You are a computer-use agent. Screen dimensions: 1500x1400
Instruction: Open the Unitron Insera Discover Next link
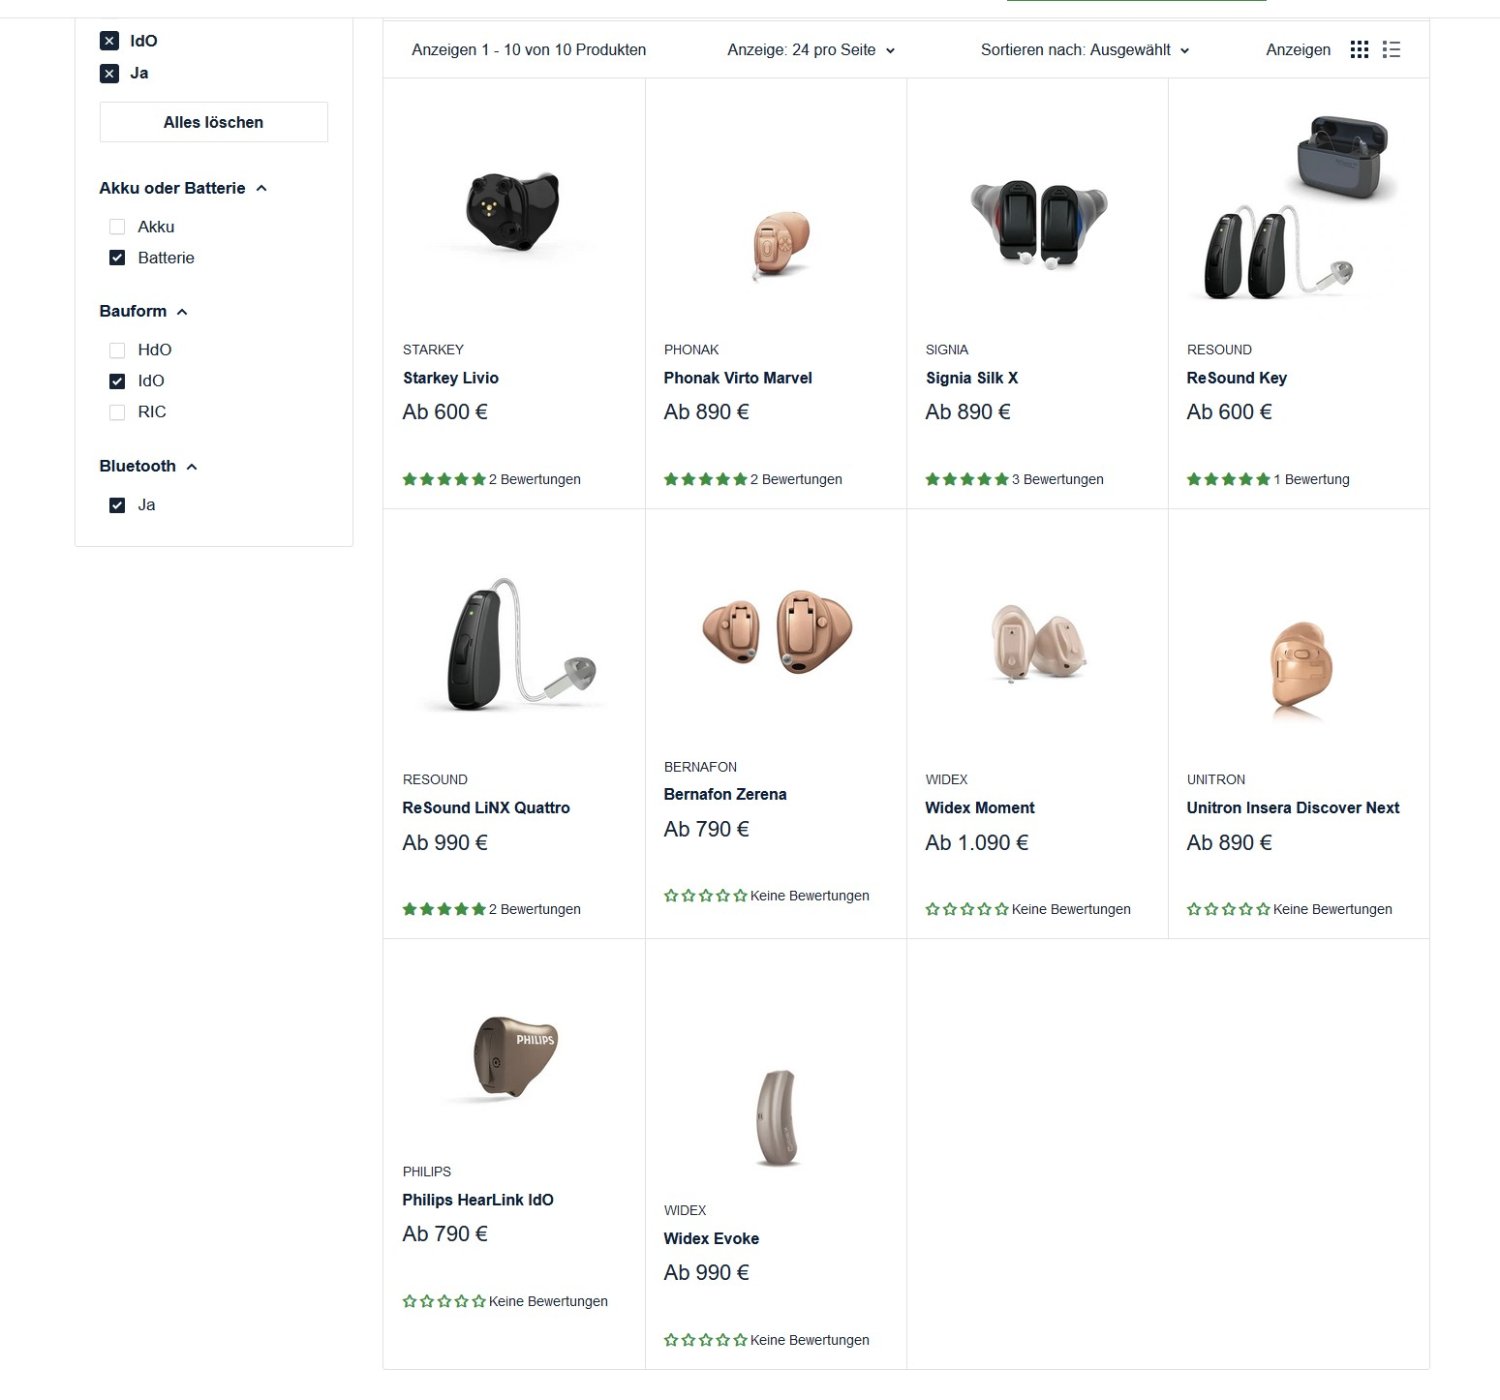(1293, 808)
